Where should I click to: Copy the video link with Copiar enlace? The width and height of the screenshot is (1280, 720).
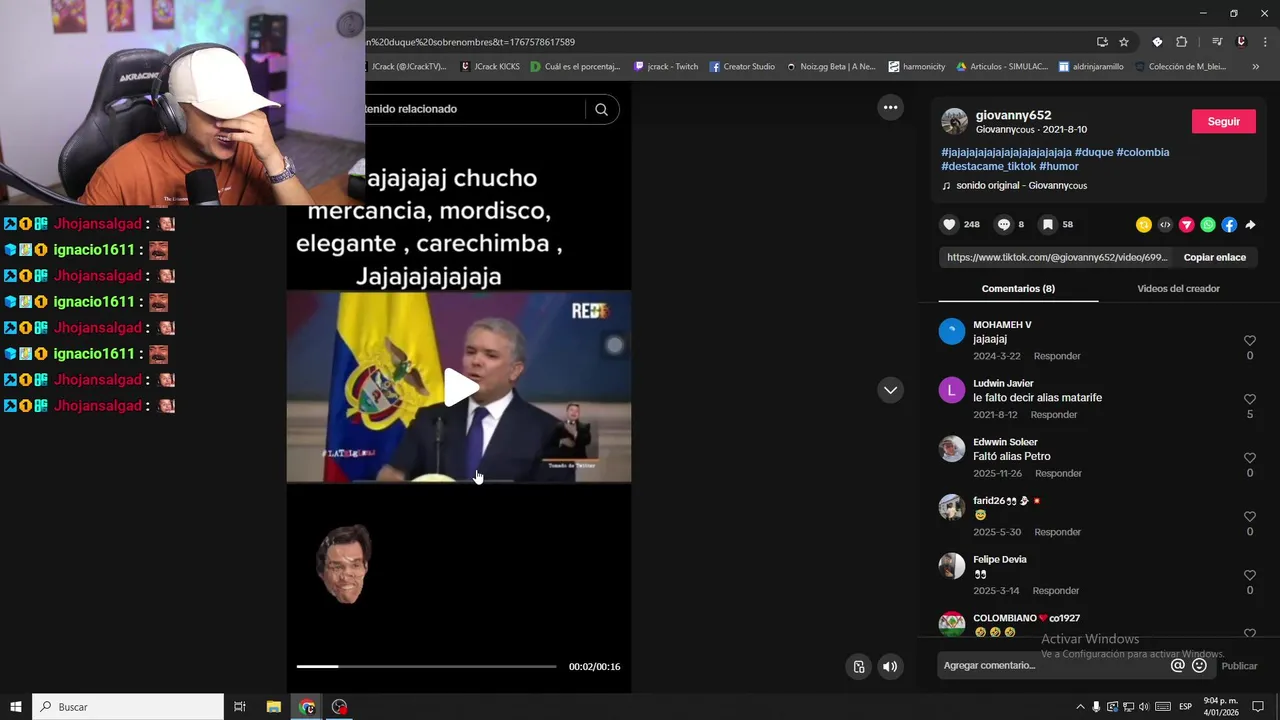[1214, 258]
